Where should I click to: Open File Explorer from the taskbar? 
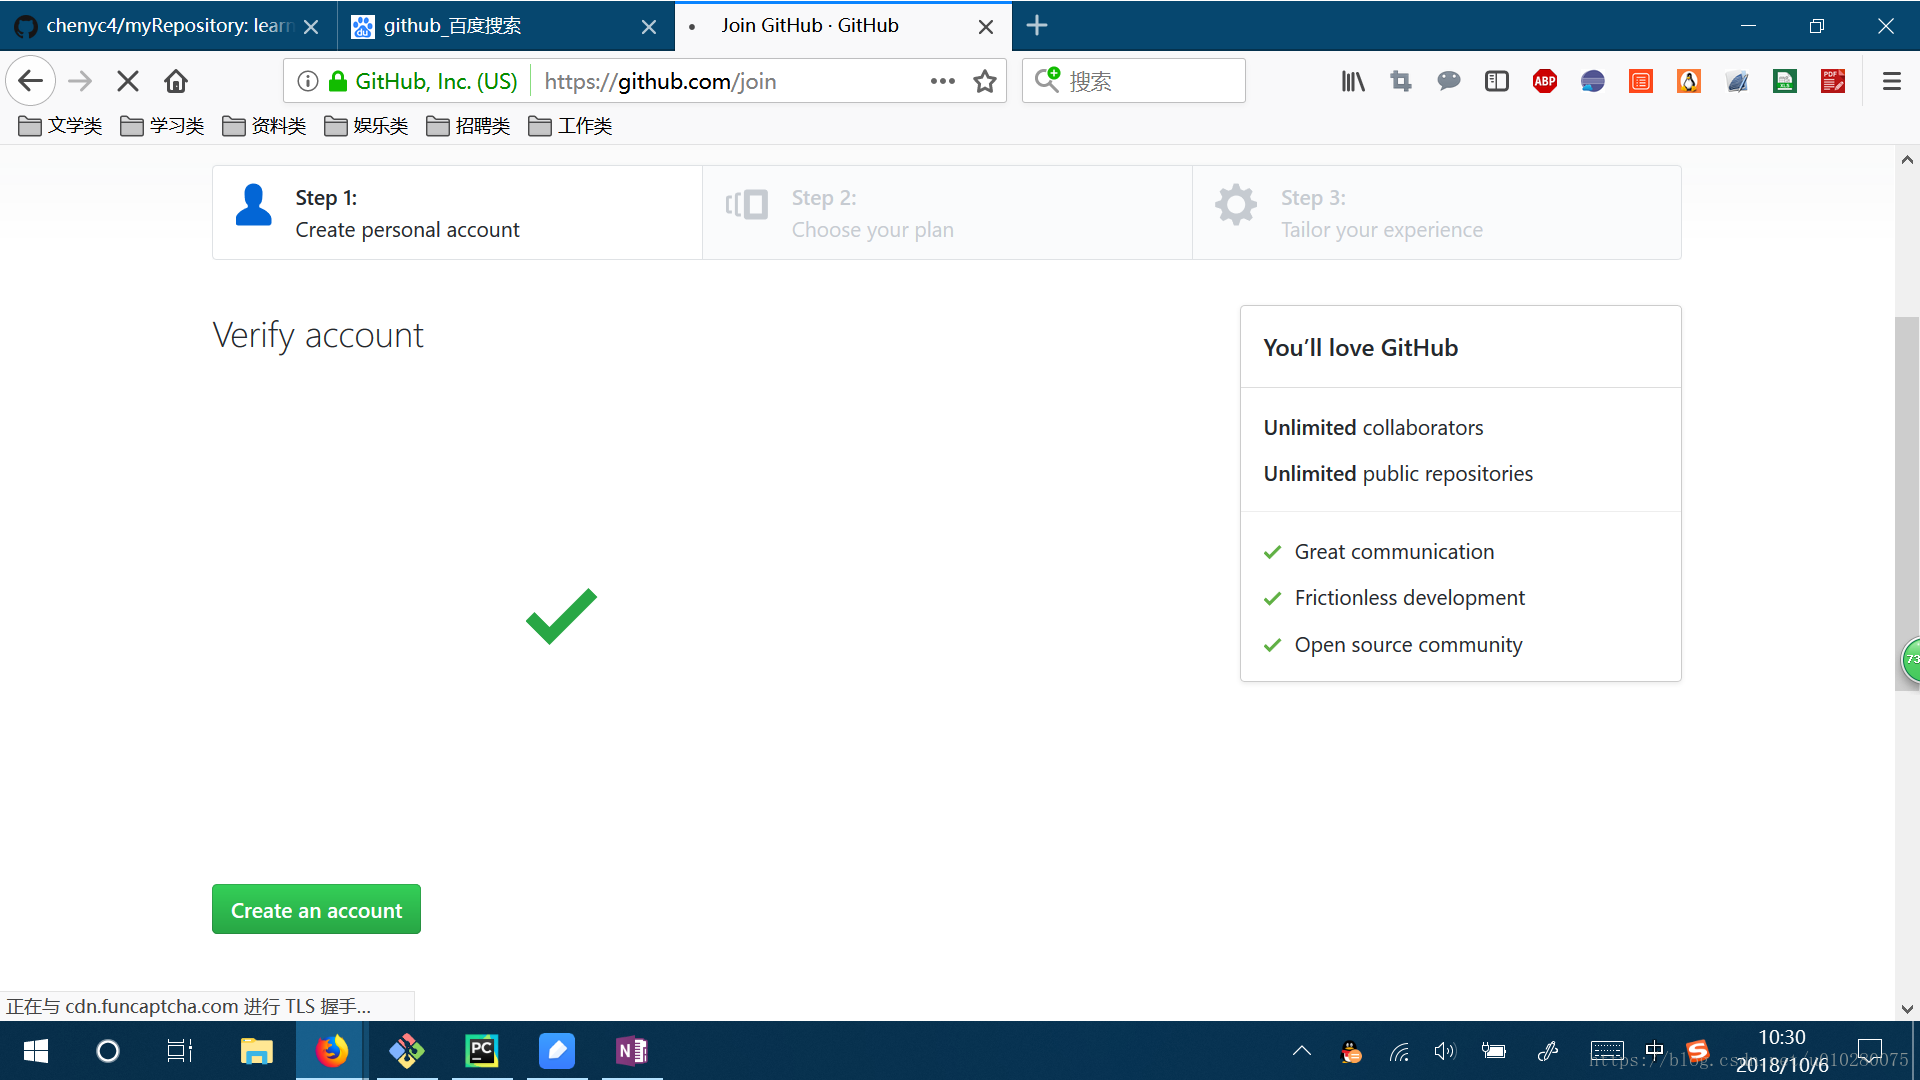[x=257, y=1051]
